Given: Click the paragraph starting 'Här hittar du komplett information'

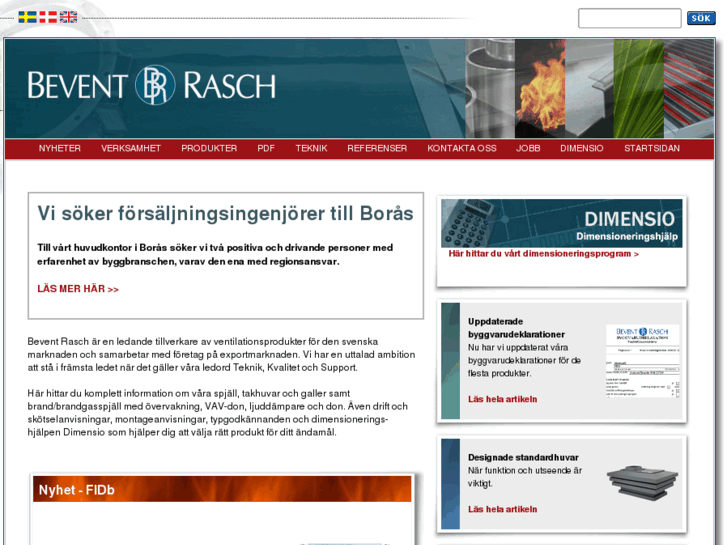Looking at the screenshot, I should click(217, 413).
